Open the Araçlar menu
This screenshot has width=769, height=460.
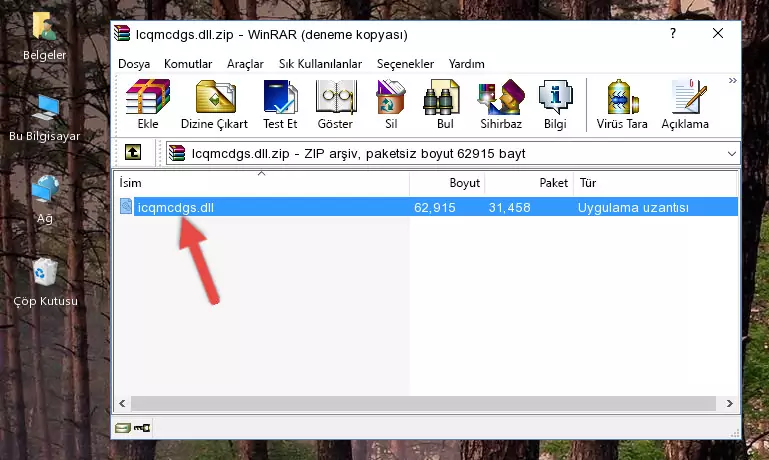(245, 64)
